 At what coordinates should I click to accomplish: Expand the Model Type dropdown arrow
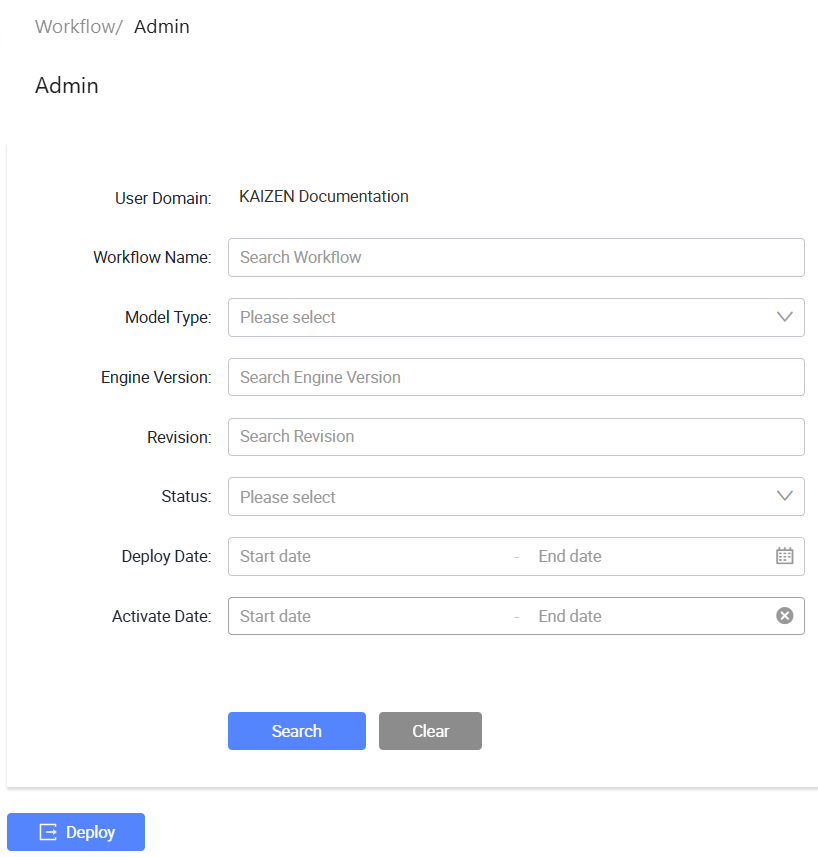(x=784, y=317)
